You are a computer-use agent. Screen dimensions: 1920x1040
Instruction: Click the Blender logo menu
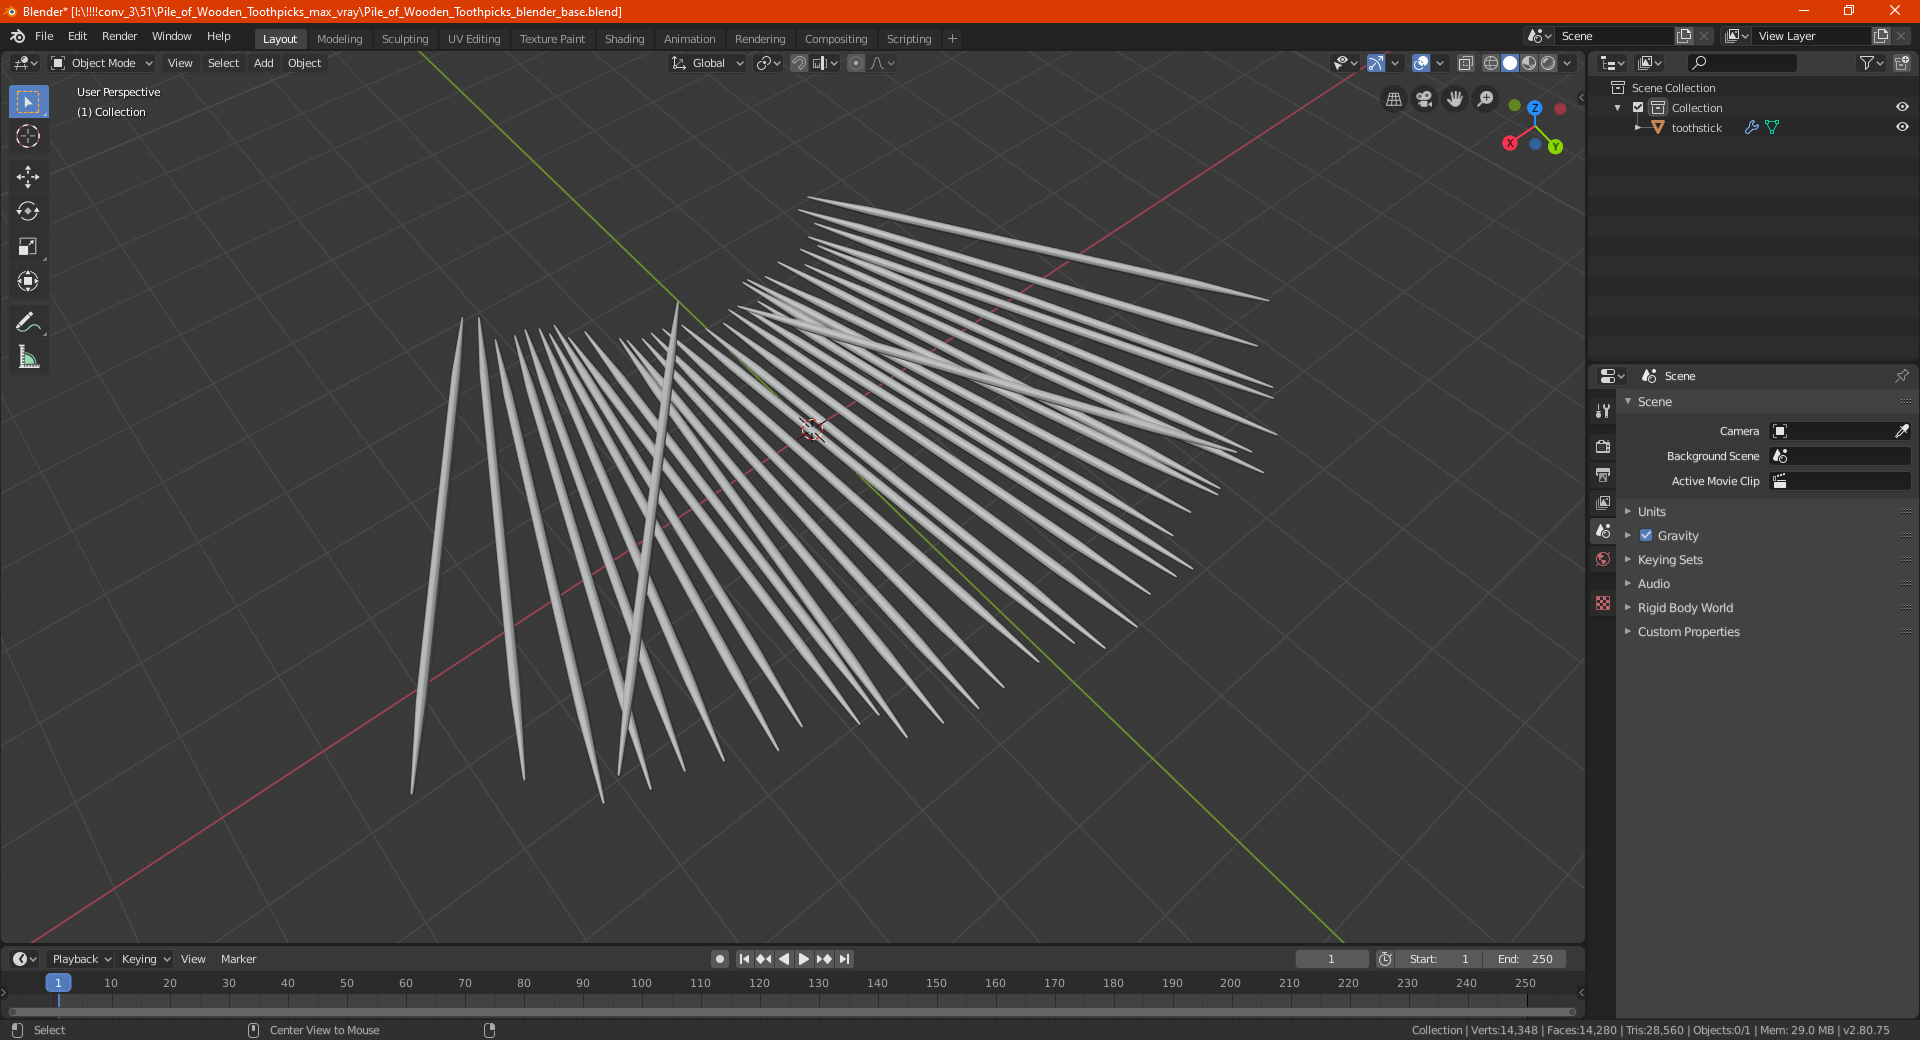17,36
